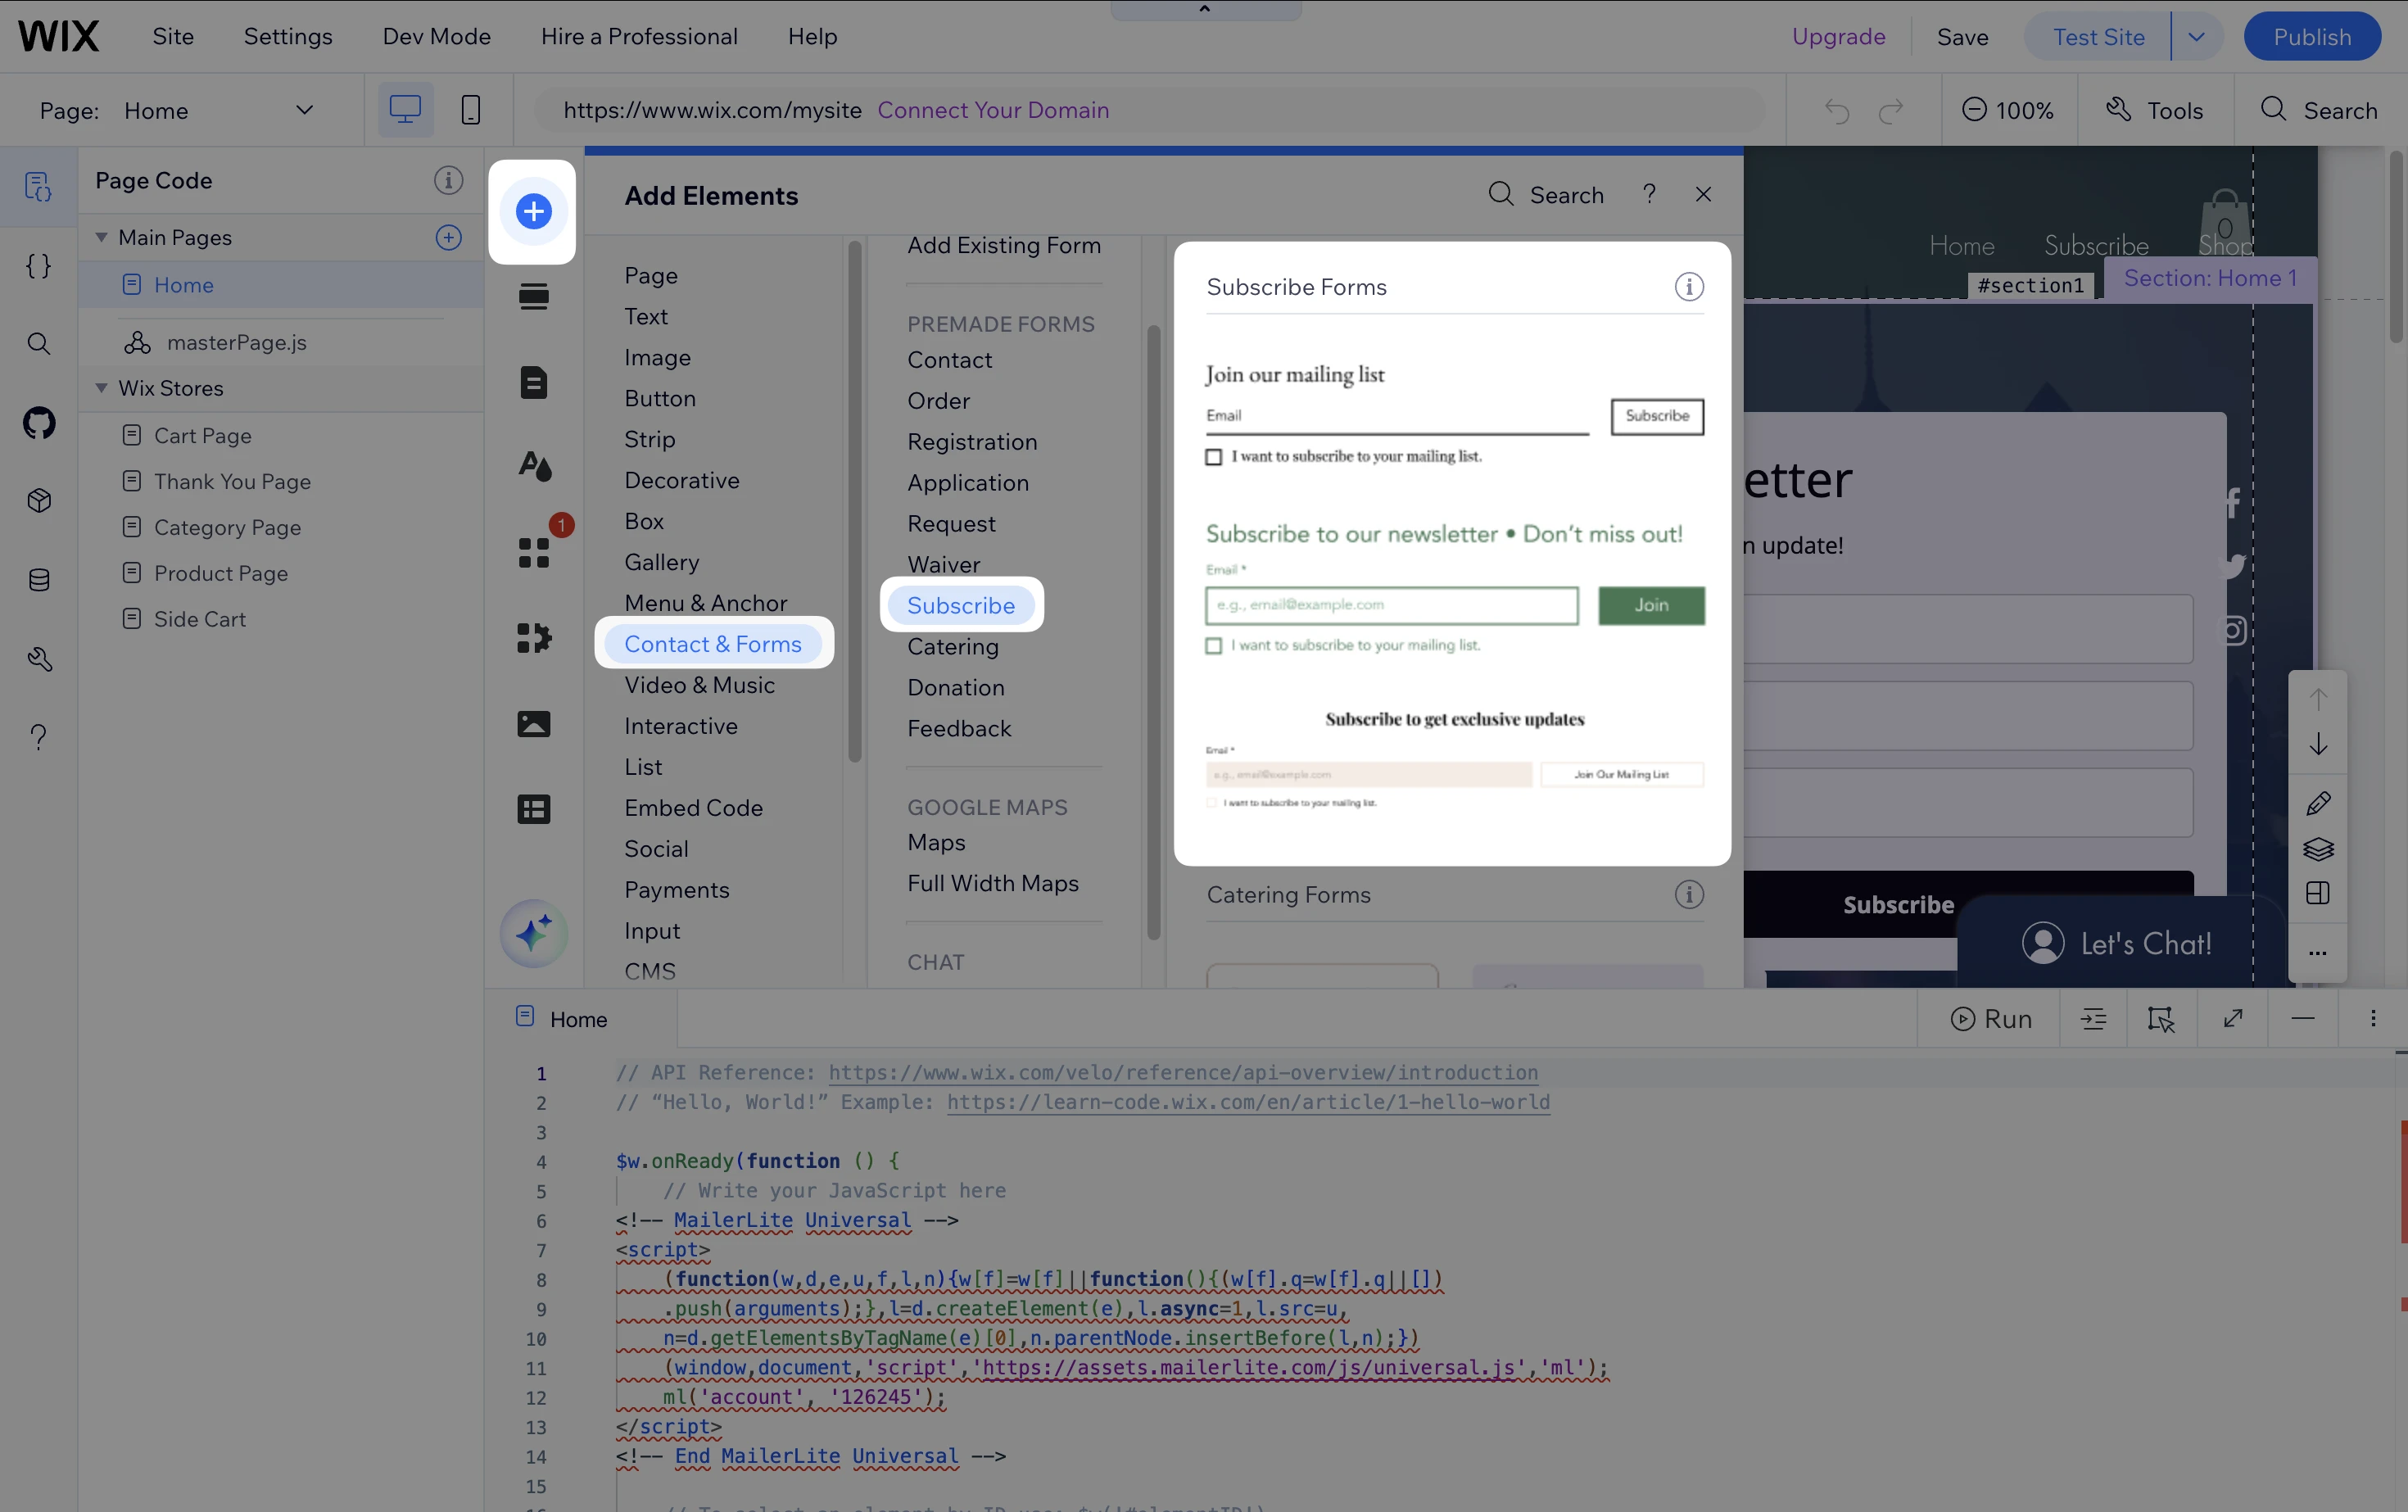Tick the green newsletter form checkbox

pyautogui.click(x=1214, y=646)
